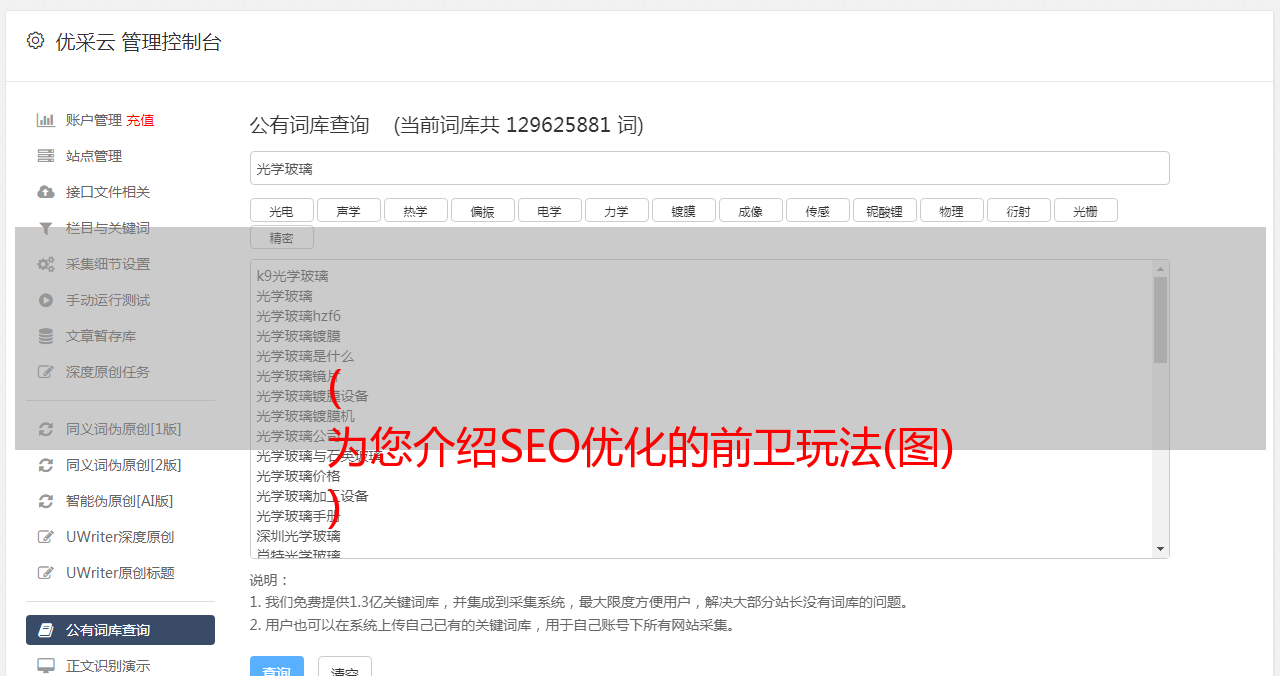Focus the 光学玻璃 search input field
Viewport: 1280px width, 676px height.
tap(709, 168)
